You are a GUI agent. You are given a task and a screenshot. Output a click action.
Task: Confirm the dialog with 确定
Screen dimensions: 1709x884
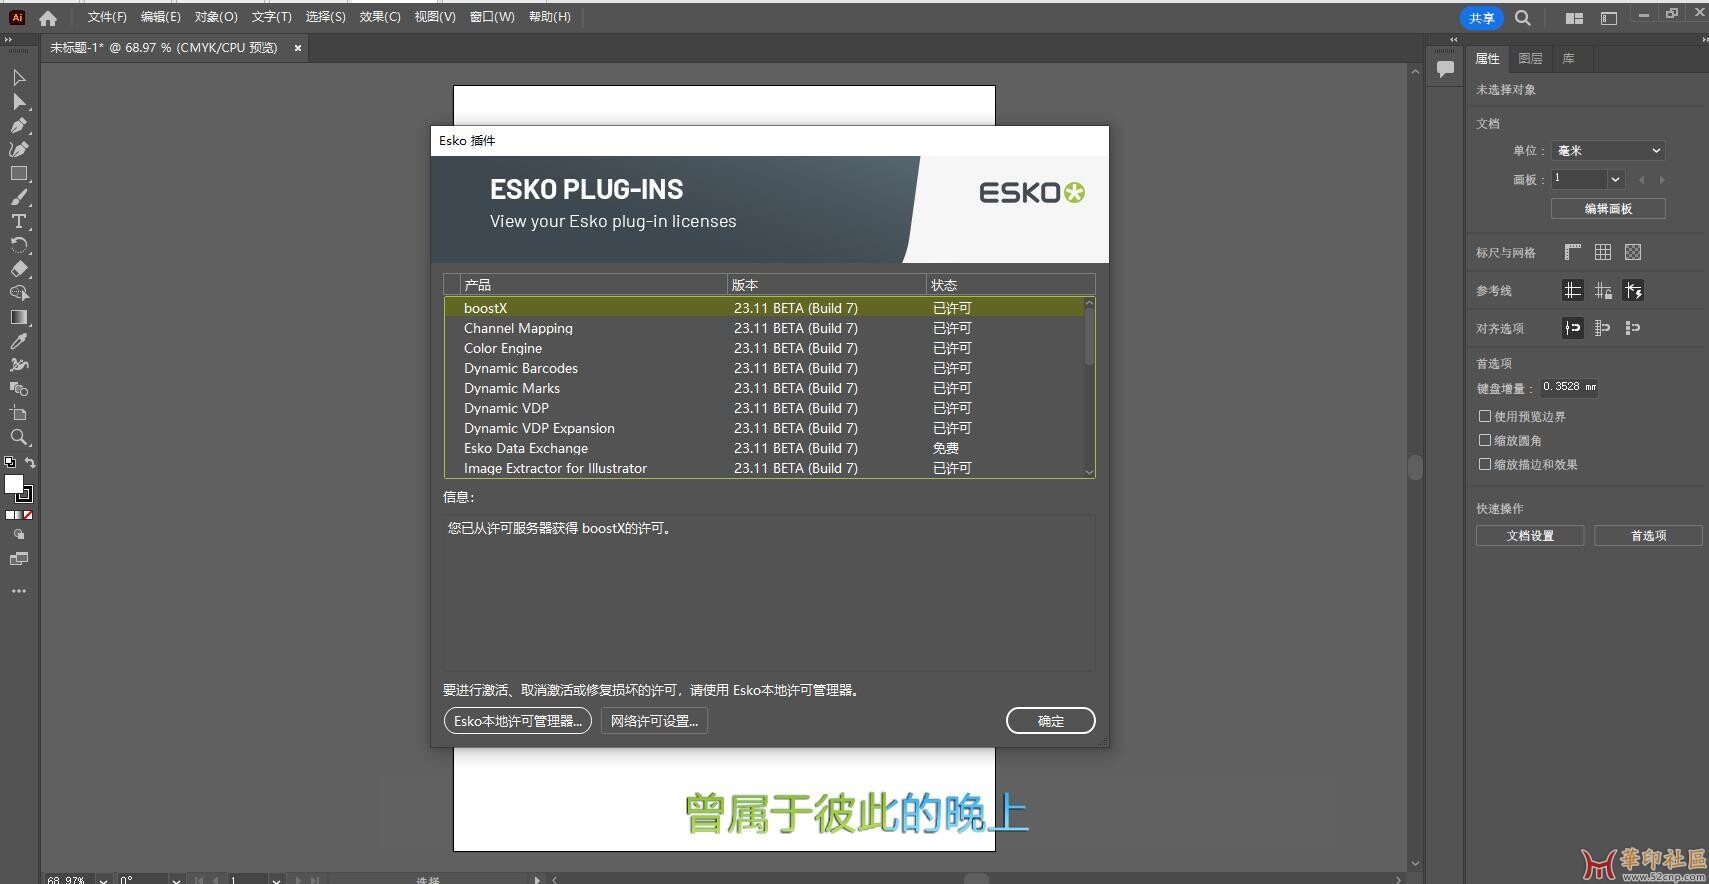tap(1050, 721)
